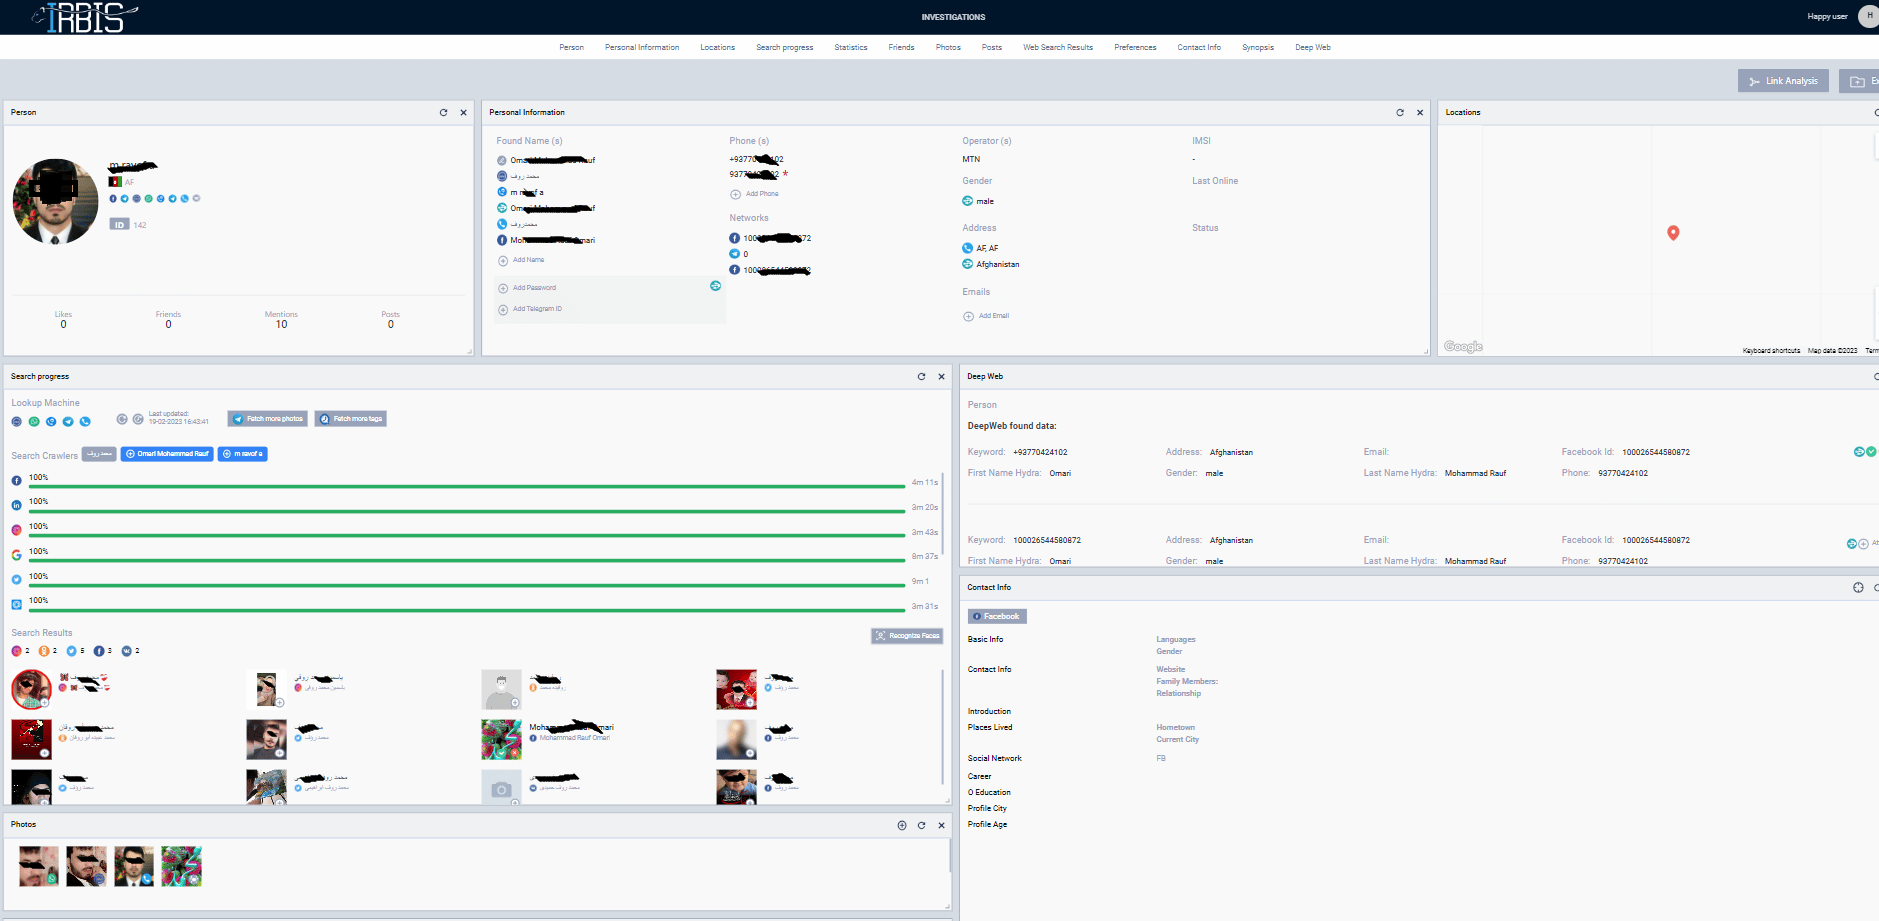The height and width of the screenshot is (921, 1879).
Task: Click the add icon in Photos header
Action: 902,825
